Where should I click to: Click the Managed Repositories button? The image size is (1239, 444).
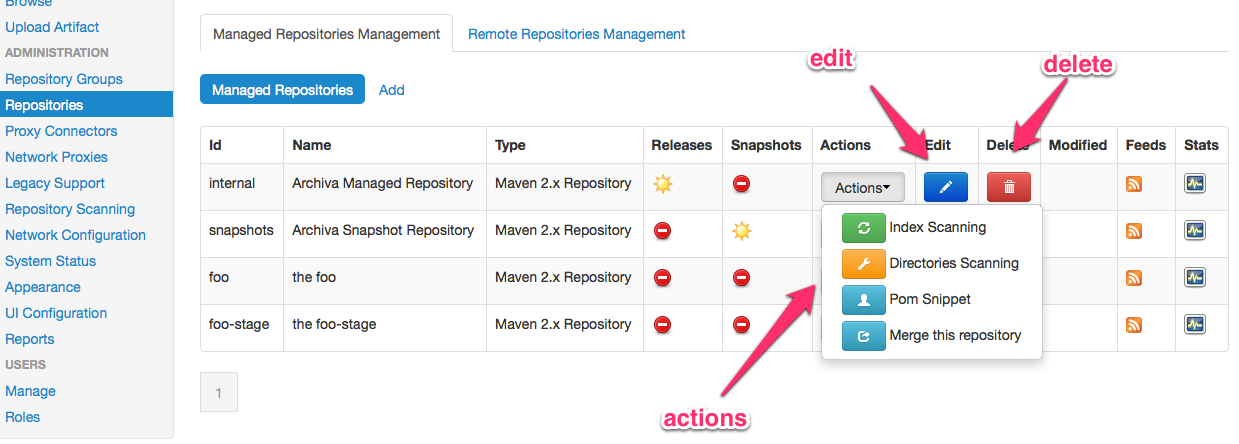[x=282, y=90]
